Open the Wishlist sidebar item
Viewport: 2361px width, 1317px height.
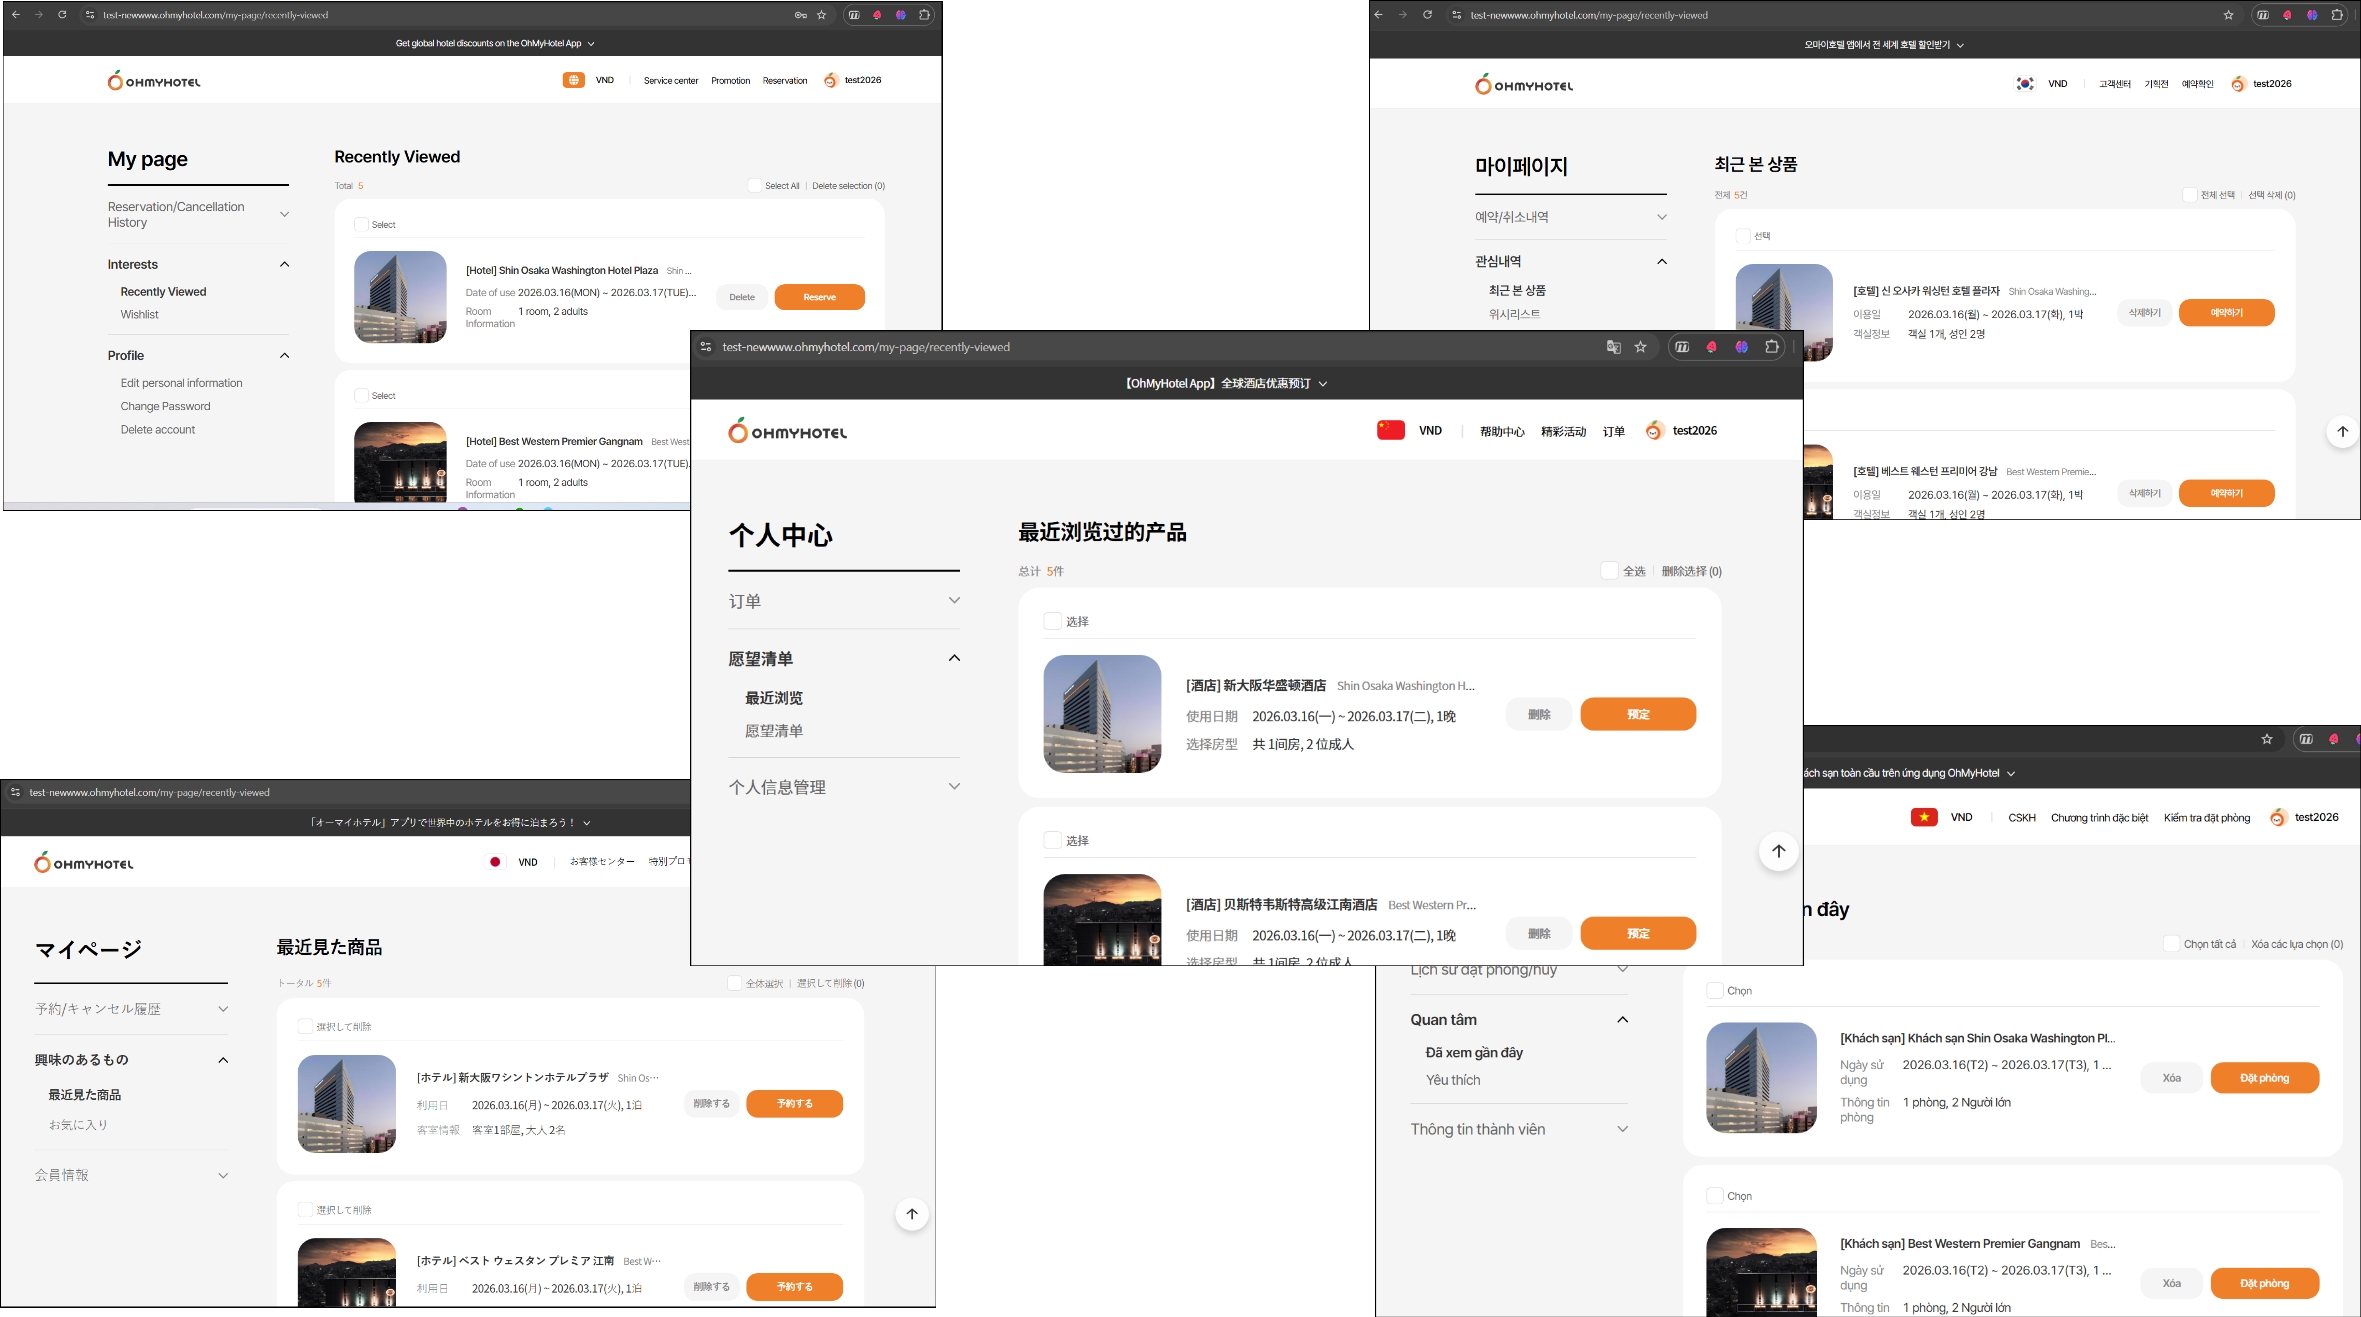[x=140, y=314]
